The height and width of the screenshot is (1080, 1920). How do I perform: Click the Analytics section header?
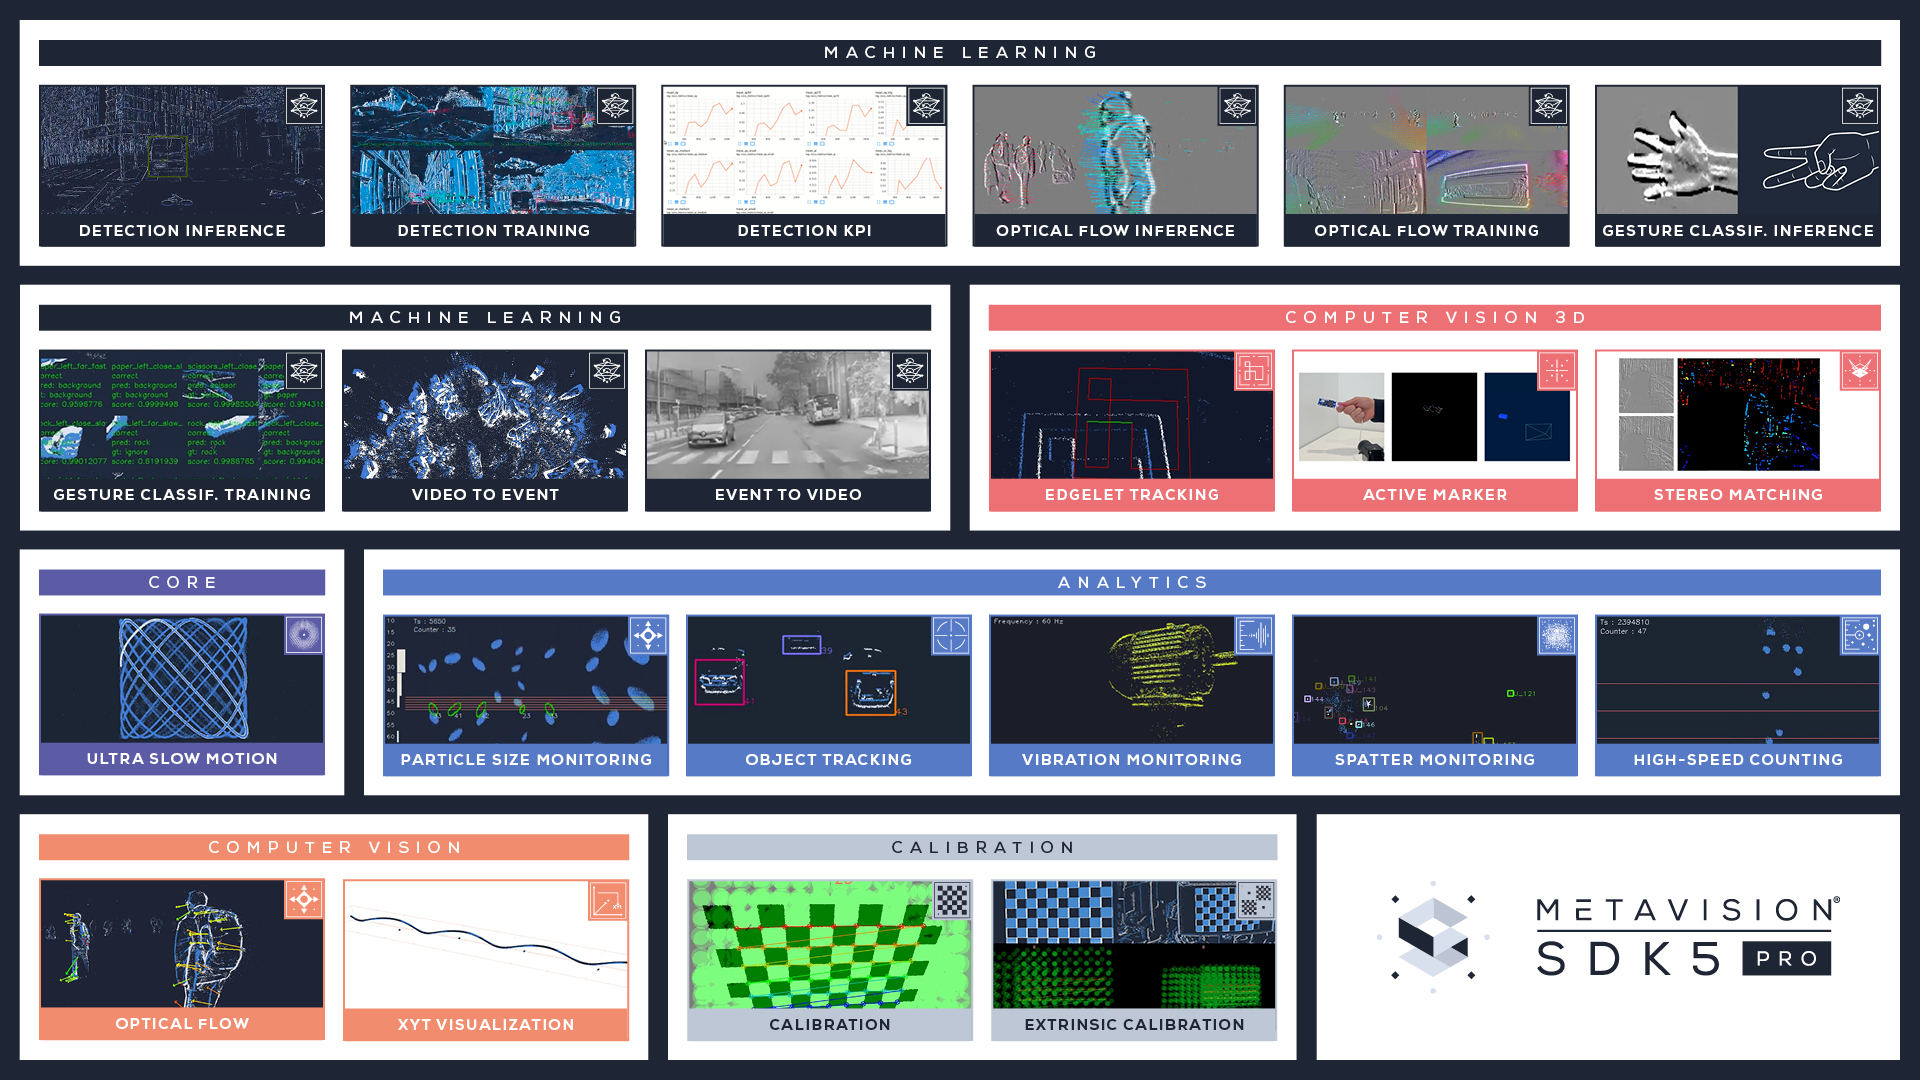coord(1132,582)
